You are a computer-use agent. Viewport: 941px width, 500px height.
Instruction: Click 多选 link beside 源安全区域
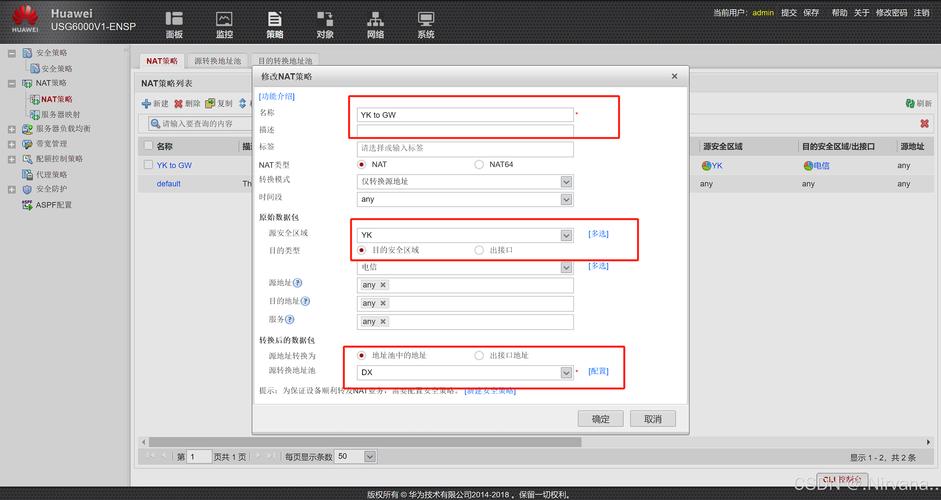pos(598,234)
